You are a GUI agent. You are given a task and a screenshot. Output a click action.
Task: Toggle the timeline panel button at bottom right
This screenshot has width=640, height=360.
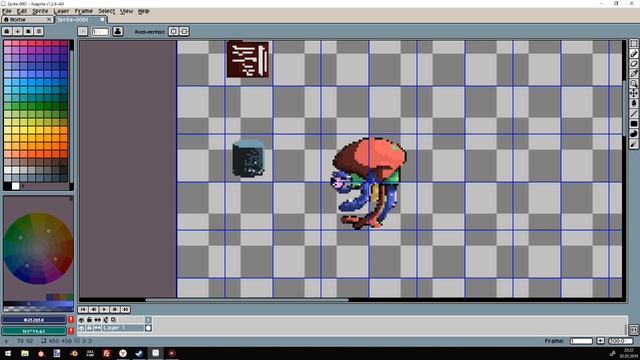(x=633, y=329)
